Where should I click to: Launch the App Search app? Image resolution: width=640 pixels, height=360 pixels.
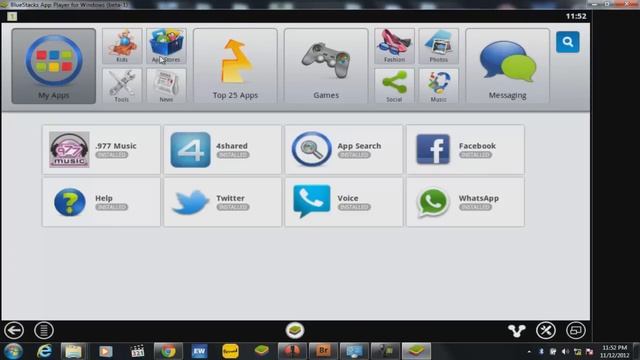(344, 150)
